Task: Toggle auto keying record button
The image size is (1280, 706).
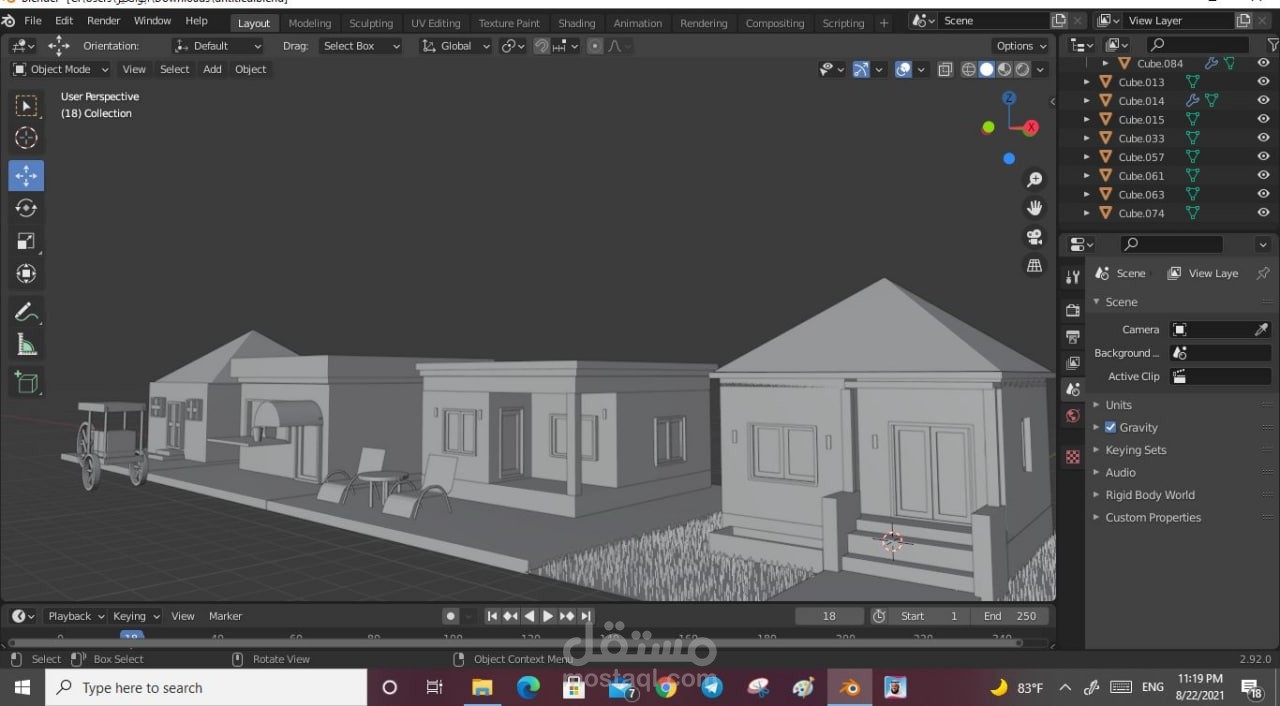Action: pyautogui.click(x=451, y=616)
